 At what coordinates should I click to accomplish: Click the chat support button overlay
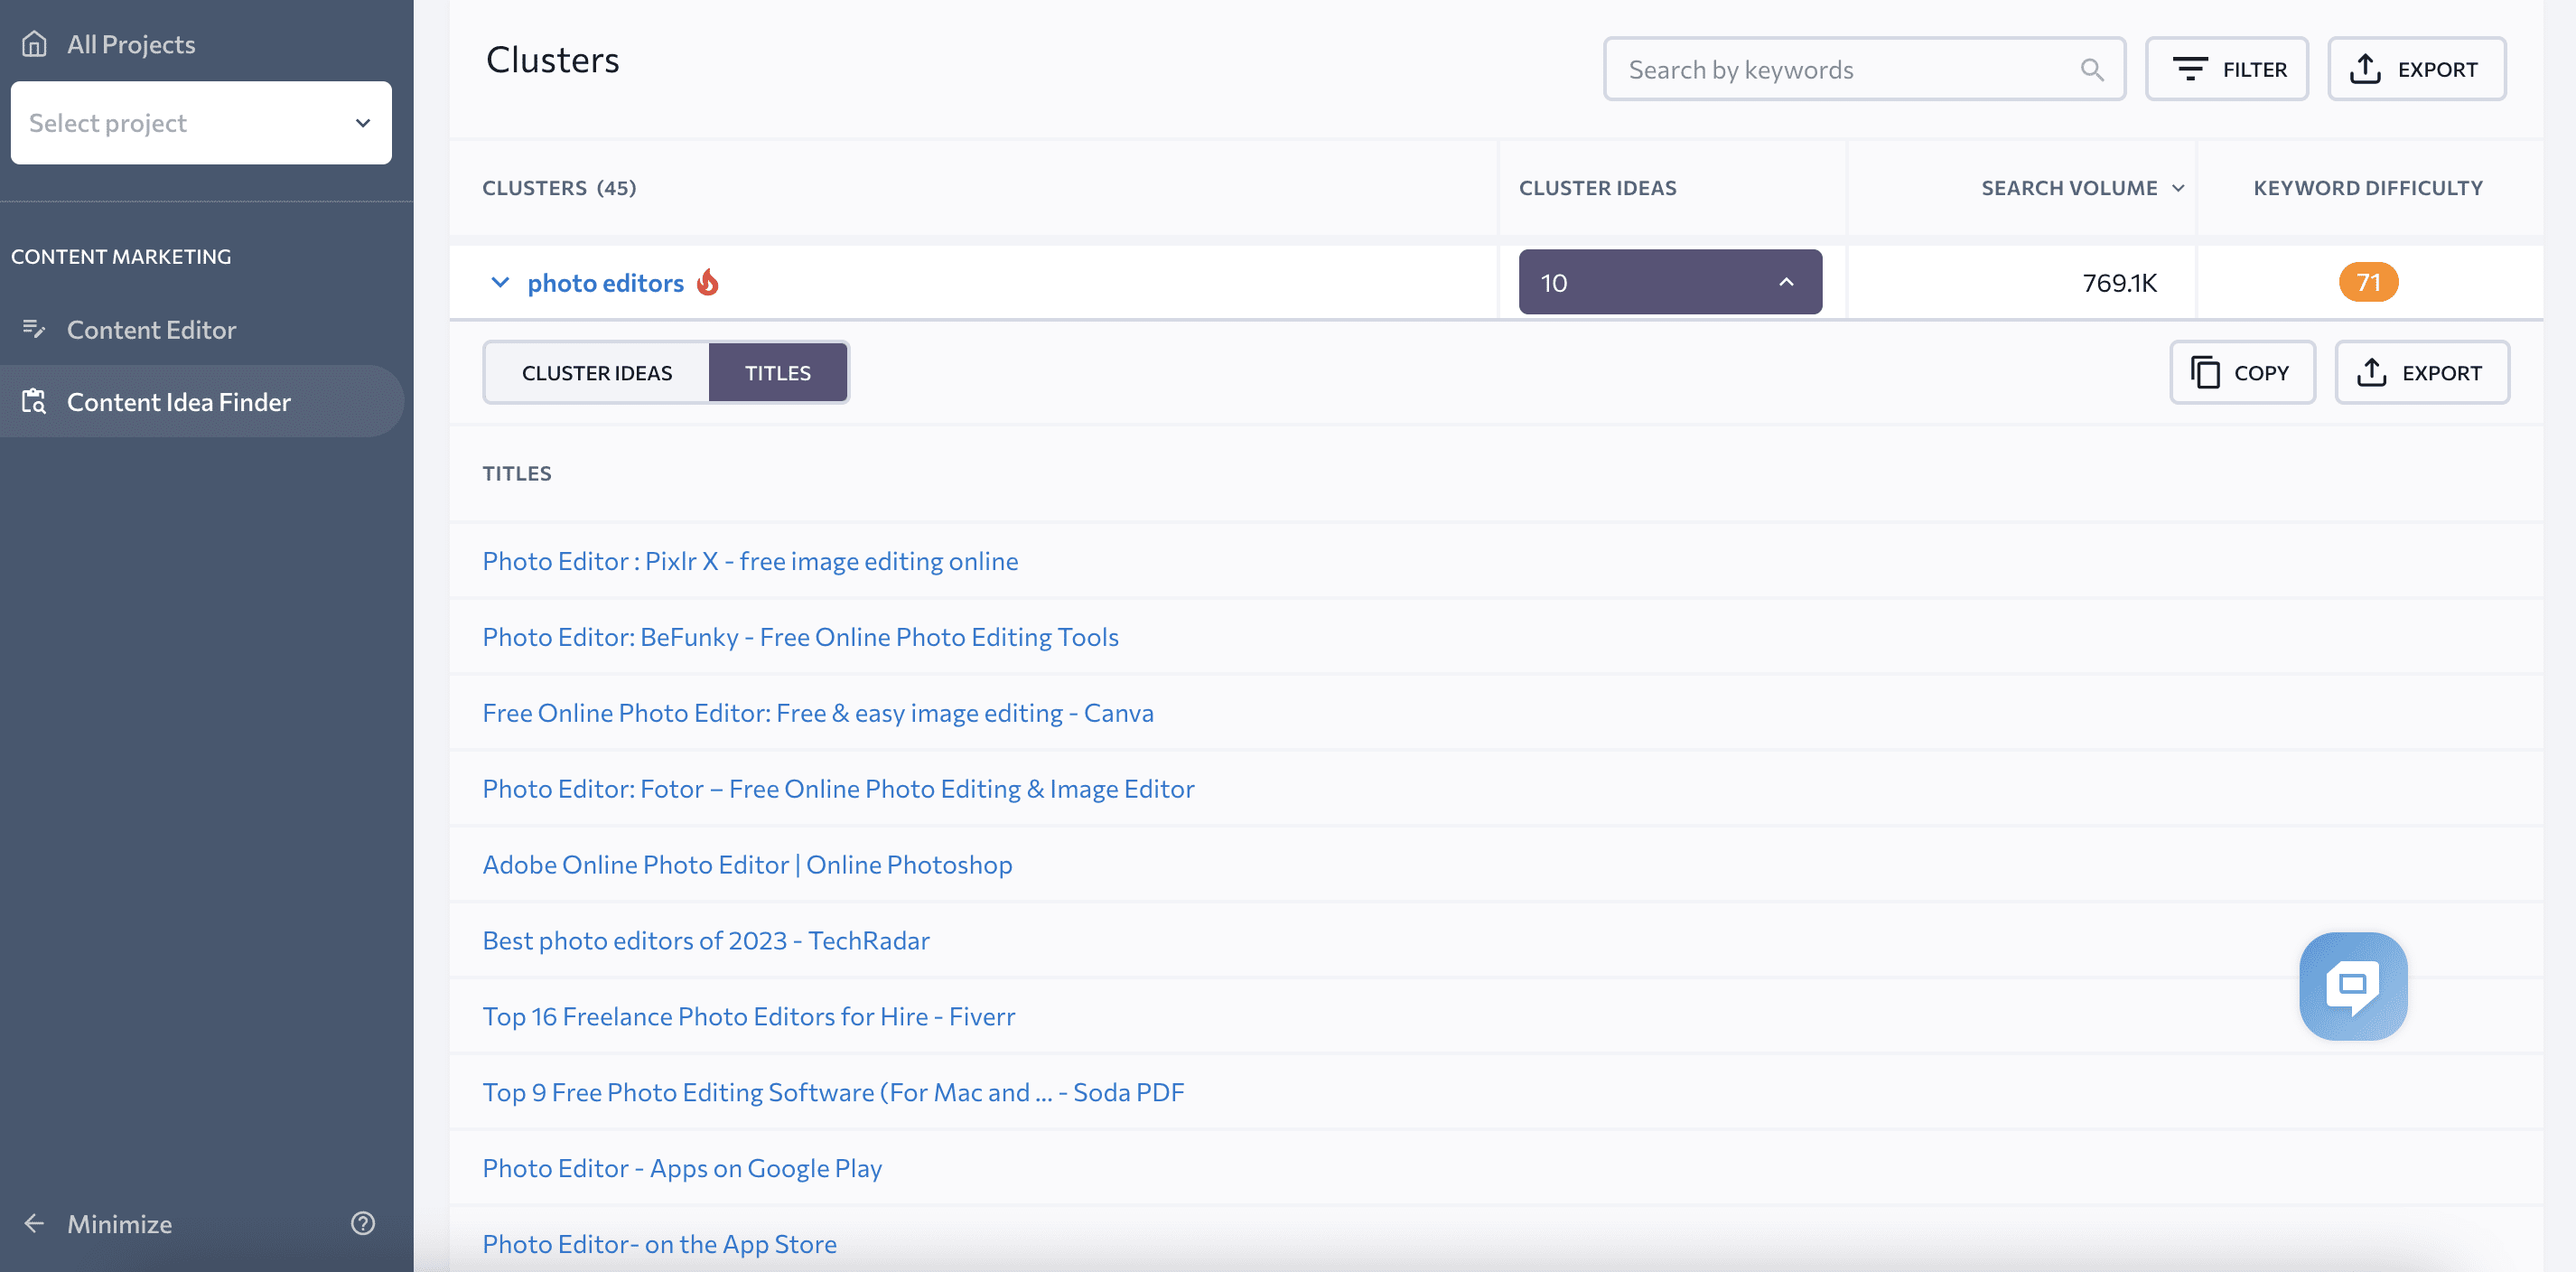click(2354, 986)
